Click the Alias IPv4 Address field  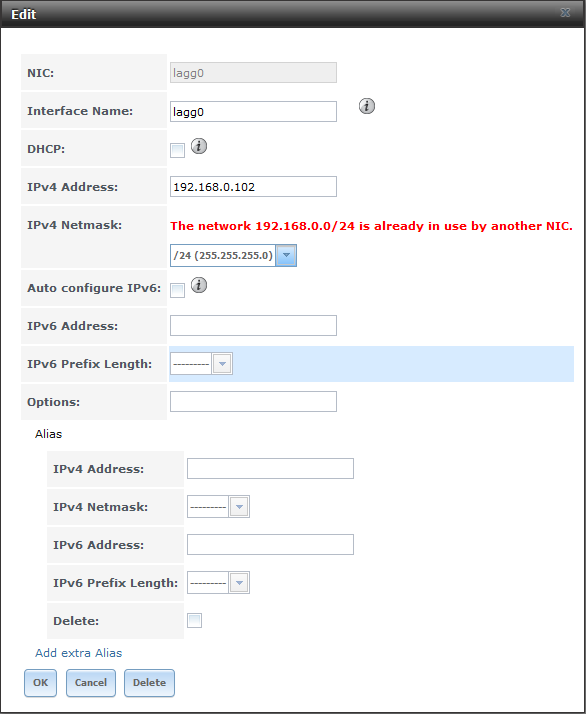[270, 469]
